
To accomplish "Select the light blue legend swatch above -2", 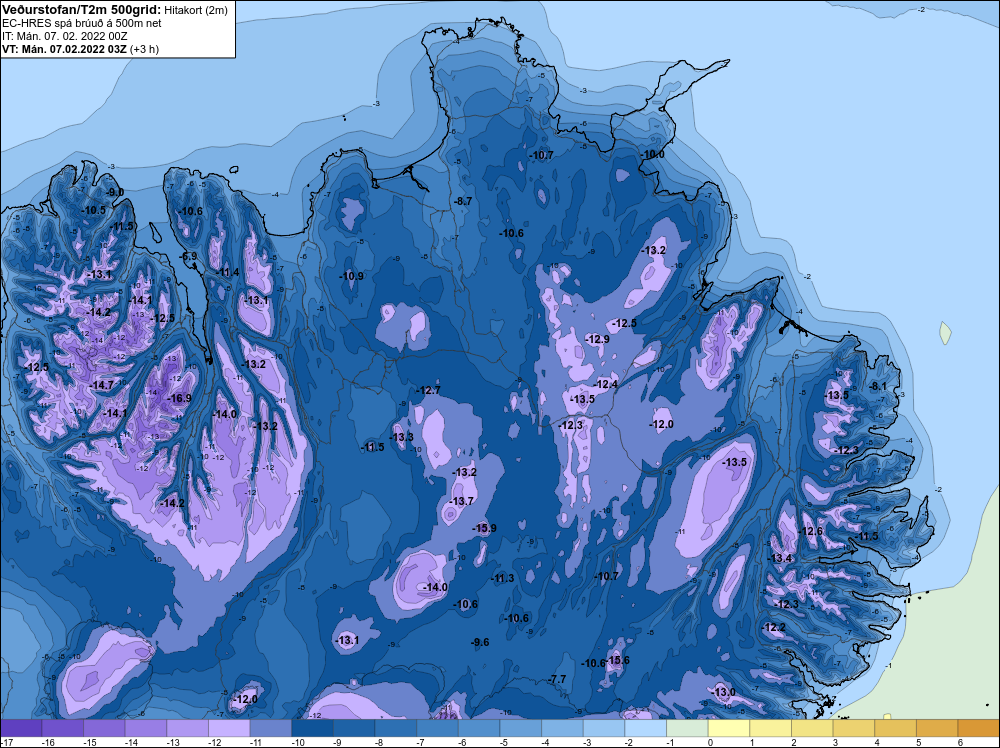I will click(x=645, y=727).
